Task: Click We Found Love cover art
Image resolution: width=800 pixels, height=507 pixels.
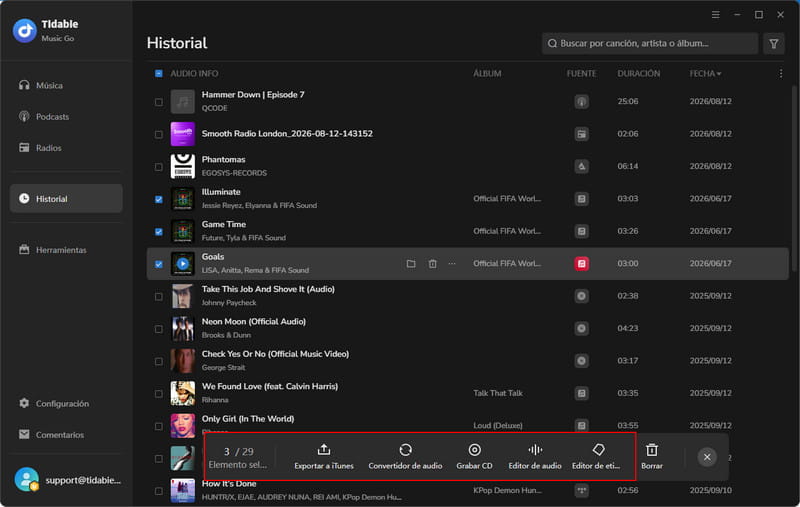Action: 183,393
